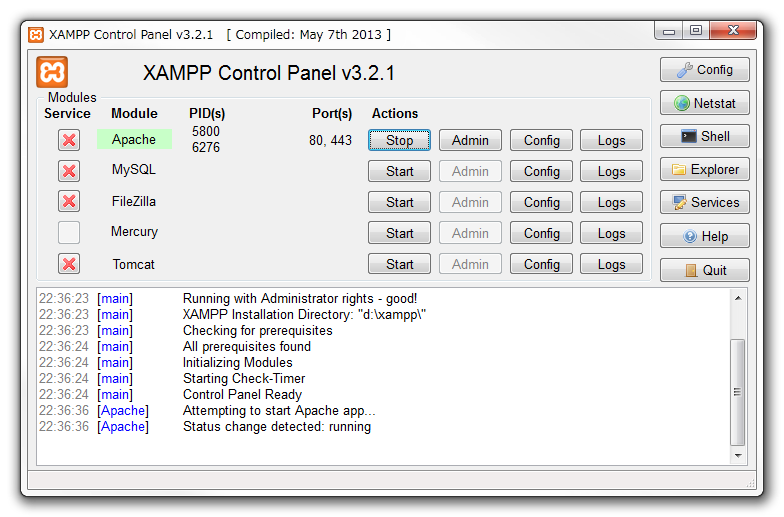Open the FileZilla Logs menu

click(x=611, y=202)
